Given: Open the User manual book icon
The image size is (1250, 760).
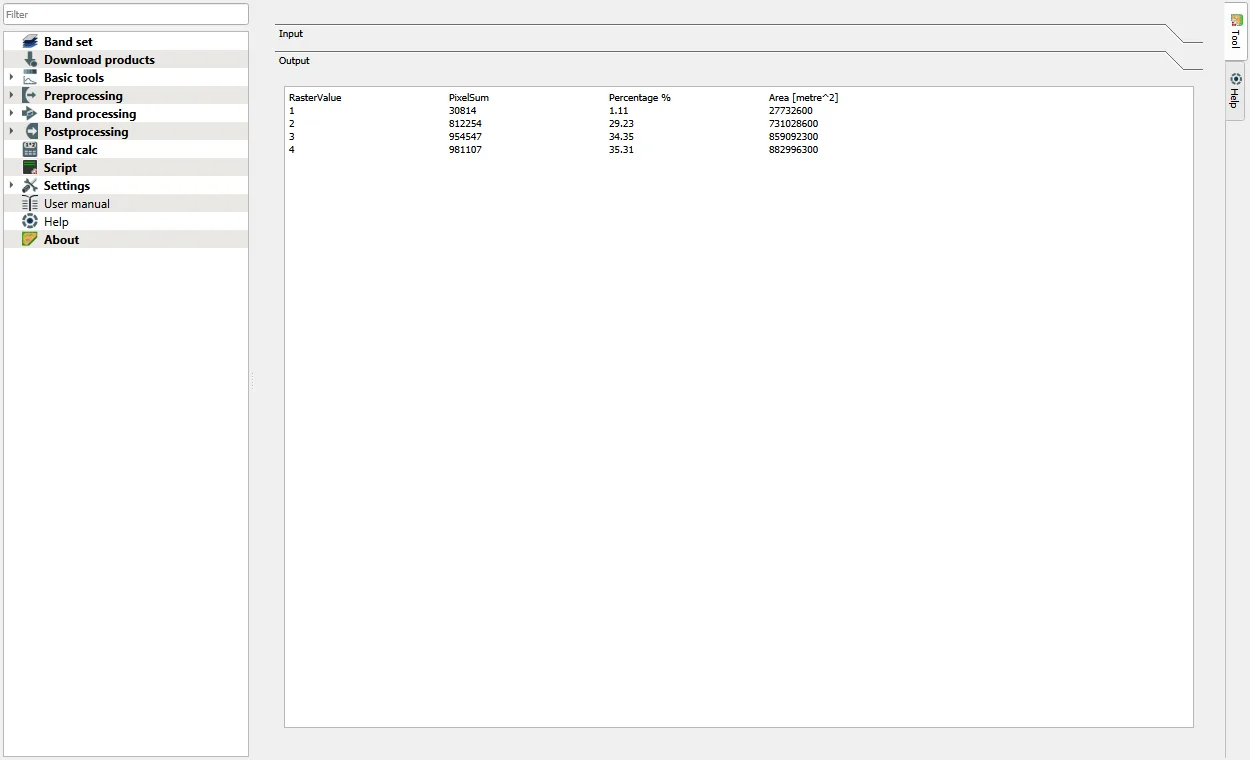Looking at the screenshot, I should click(30, 204).
